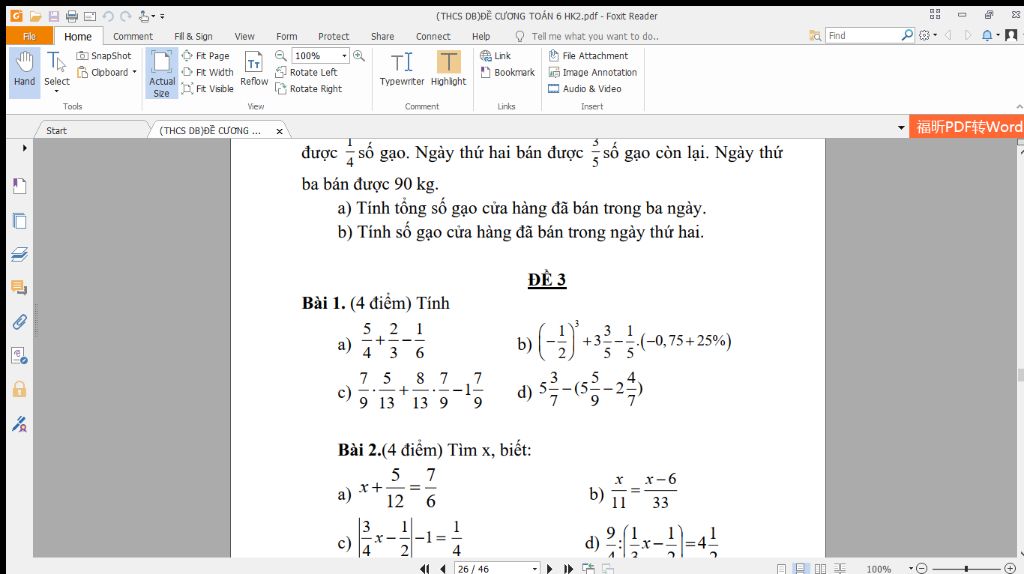Choose Fit Width view

[x=208, y=72]
